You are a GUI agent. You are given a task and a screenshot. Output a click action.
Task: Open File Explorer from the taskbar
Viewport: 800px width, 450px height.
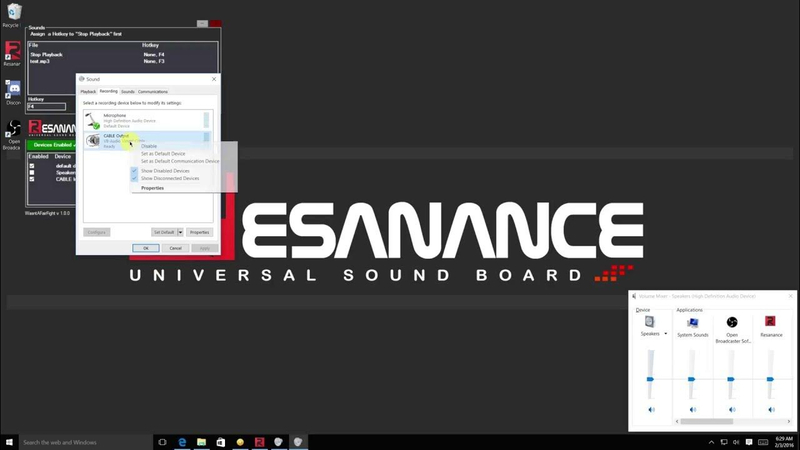[x=202, y=442]
